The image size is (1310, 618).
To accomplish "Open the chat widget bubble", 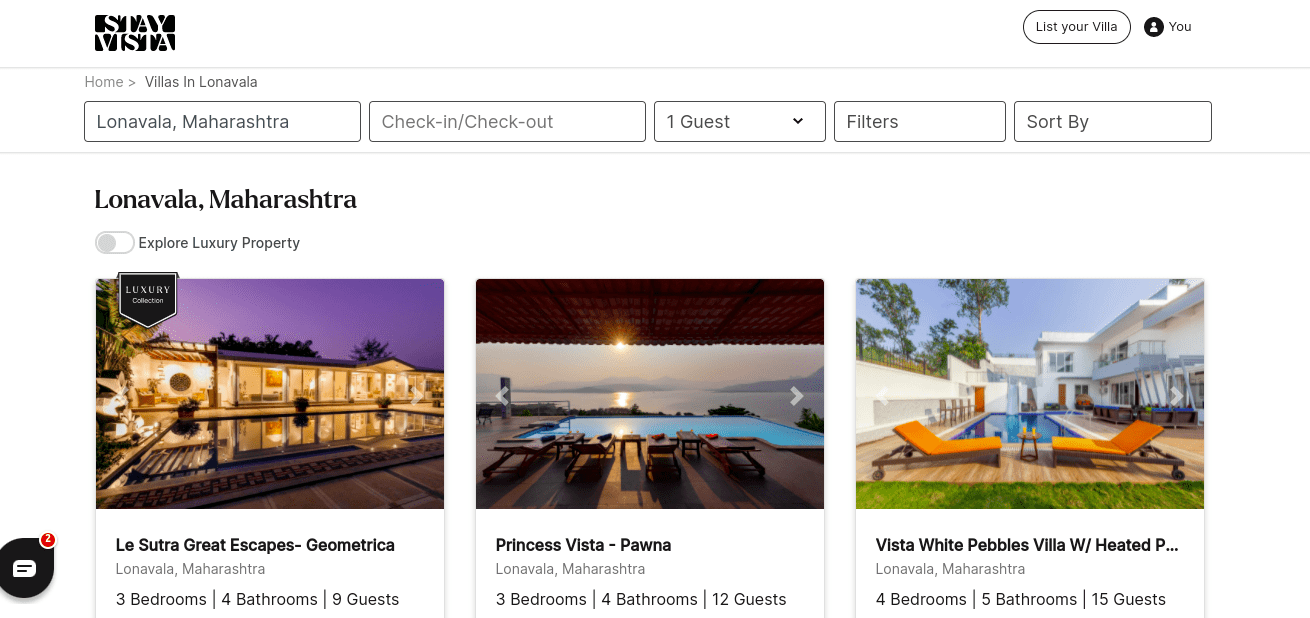I will (25, 567).
